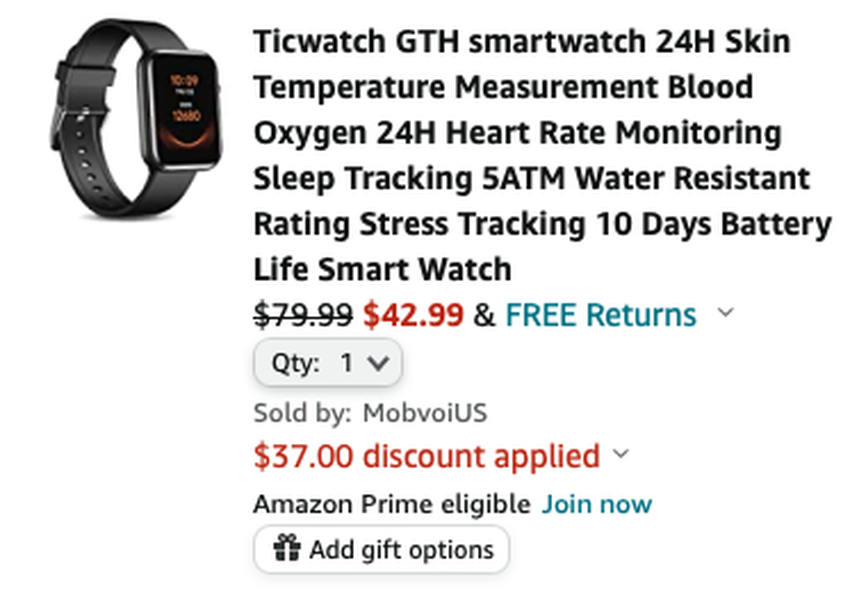Screen dimensions: 850x595
Task: Click the Qty label text
Action: point(295,363)
